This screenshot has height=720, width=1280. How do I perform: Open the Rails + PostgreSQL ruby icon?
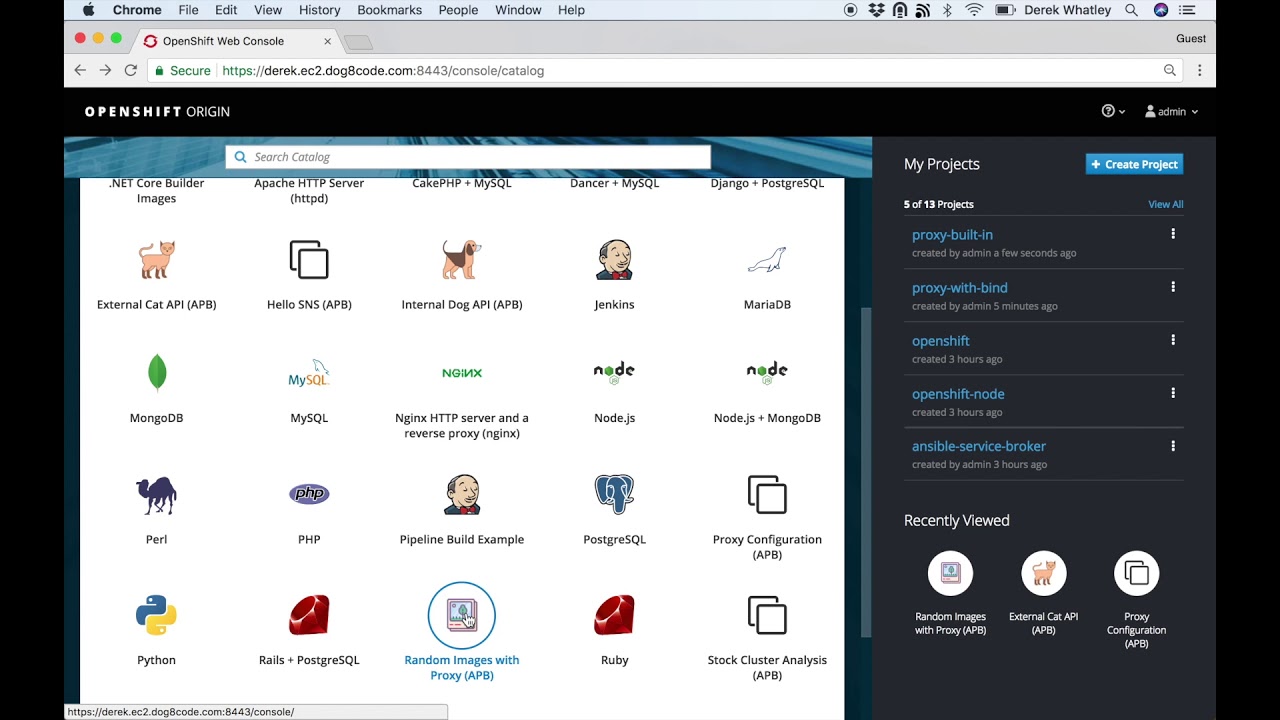(309, 615)
